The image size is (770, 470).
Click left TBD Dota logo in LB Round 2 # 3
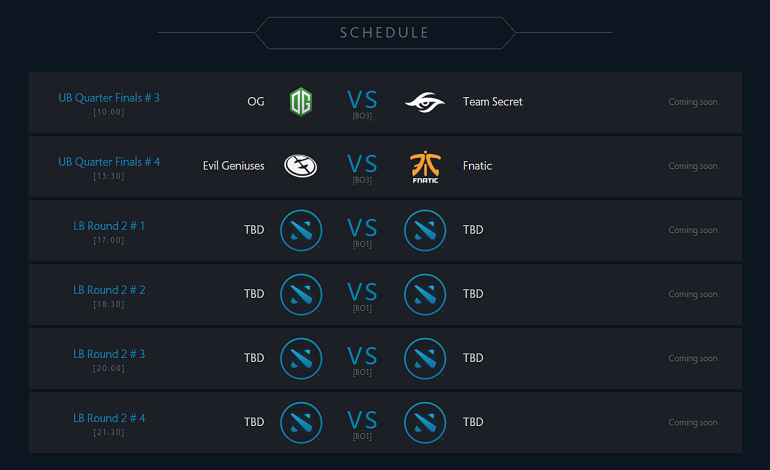(x=301, y=359)
